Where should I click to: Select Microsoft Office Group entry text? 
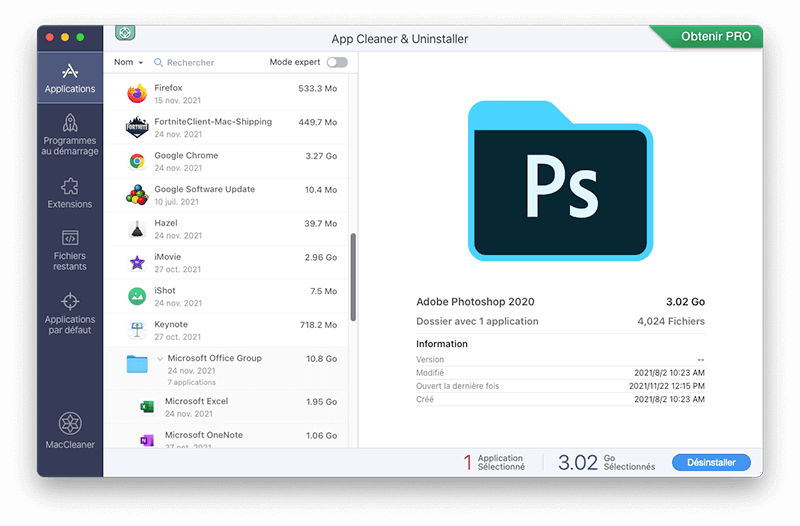coord(214,358)
